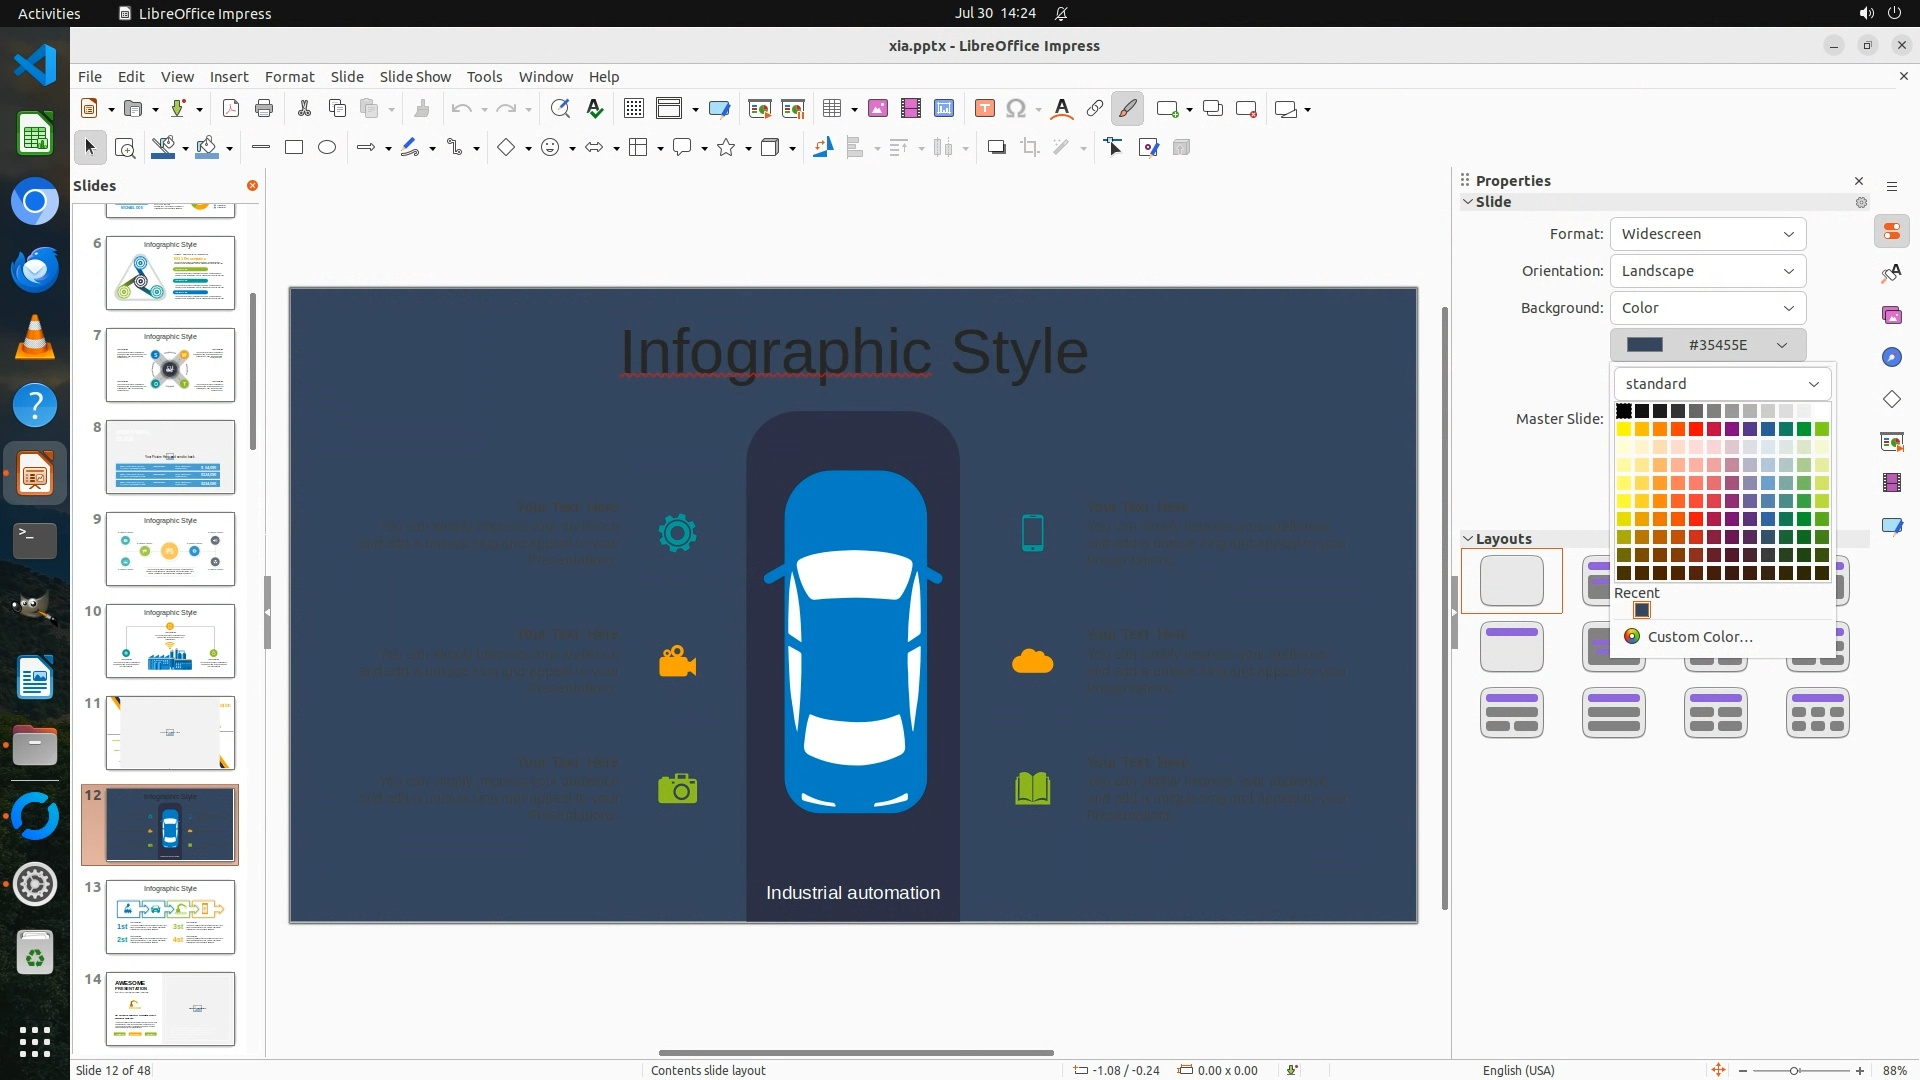The height and width of the screenshot is (1080, 1920).
Task: Open the Format menu
Action: [289, 77]
